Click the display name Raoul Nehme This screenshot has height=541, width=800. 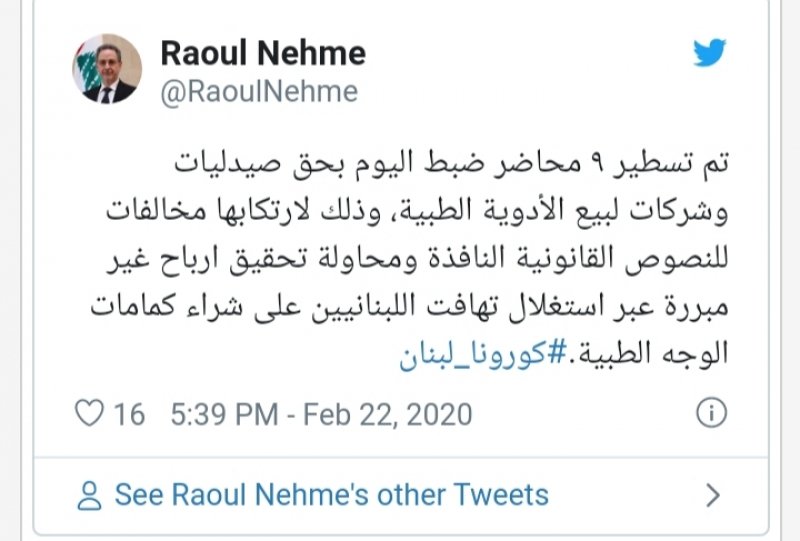pos(263,52)
